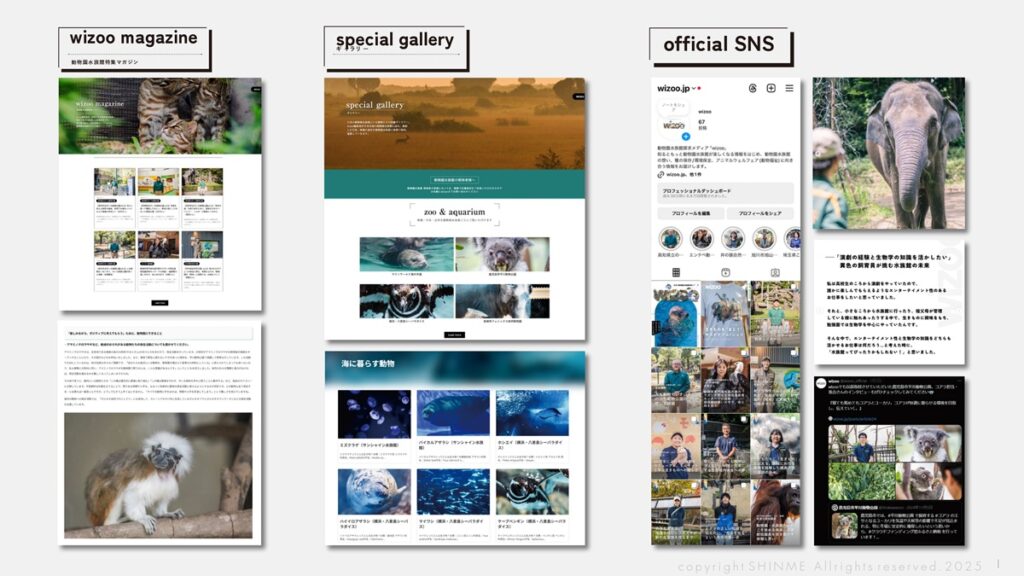Open the Threads icon in Instagram header
1024x576 pixels.
pos(751,88)
